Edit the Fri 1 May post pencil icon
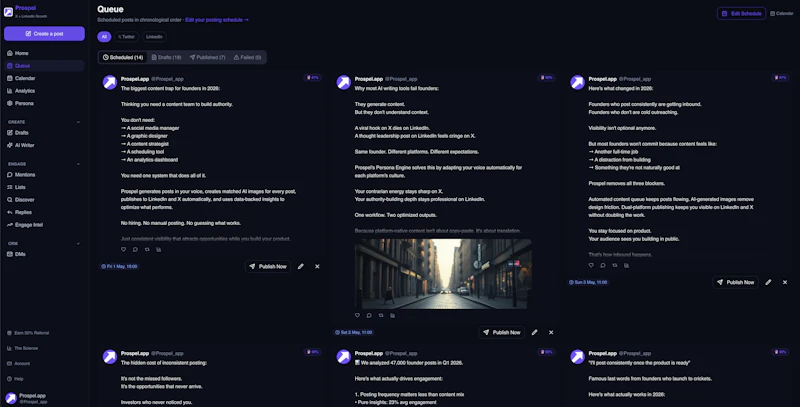 [301, 266]
